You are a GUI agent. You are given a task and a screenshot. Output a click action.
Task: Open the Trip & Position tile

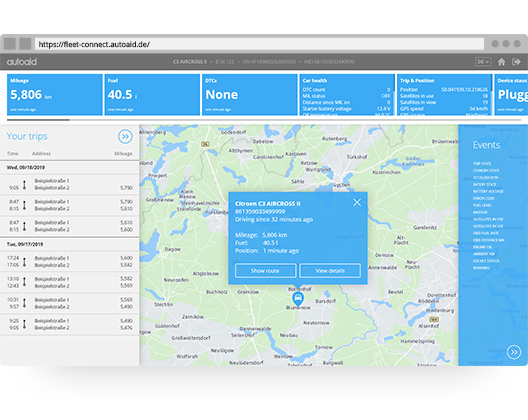point(444,95)
